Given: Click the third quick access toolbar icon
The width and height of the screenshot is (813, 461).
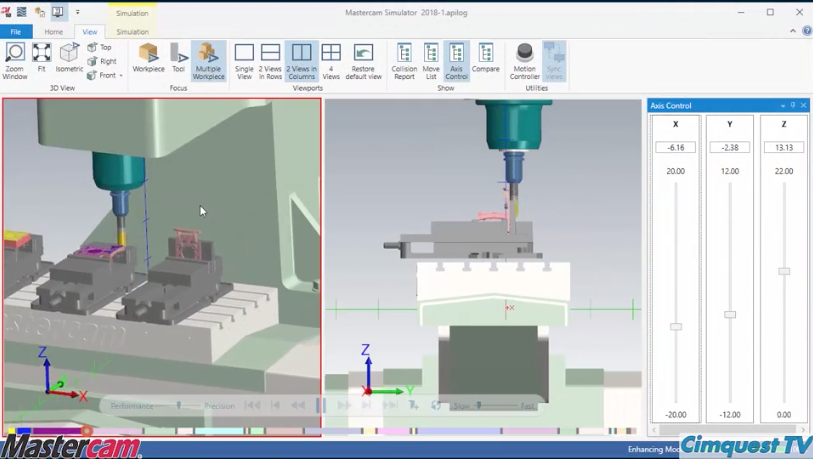Looking at the screenshot, I should coord(39,12).
